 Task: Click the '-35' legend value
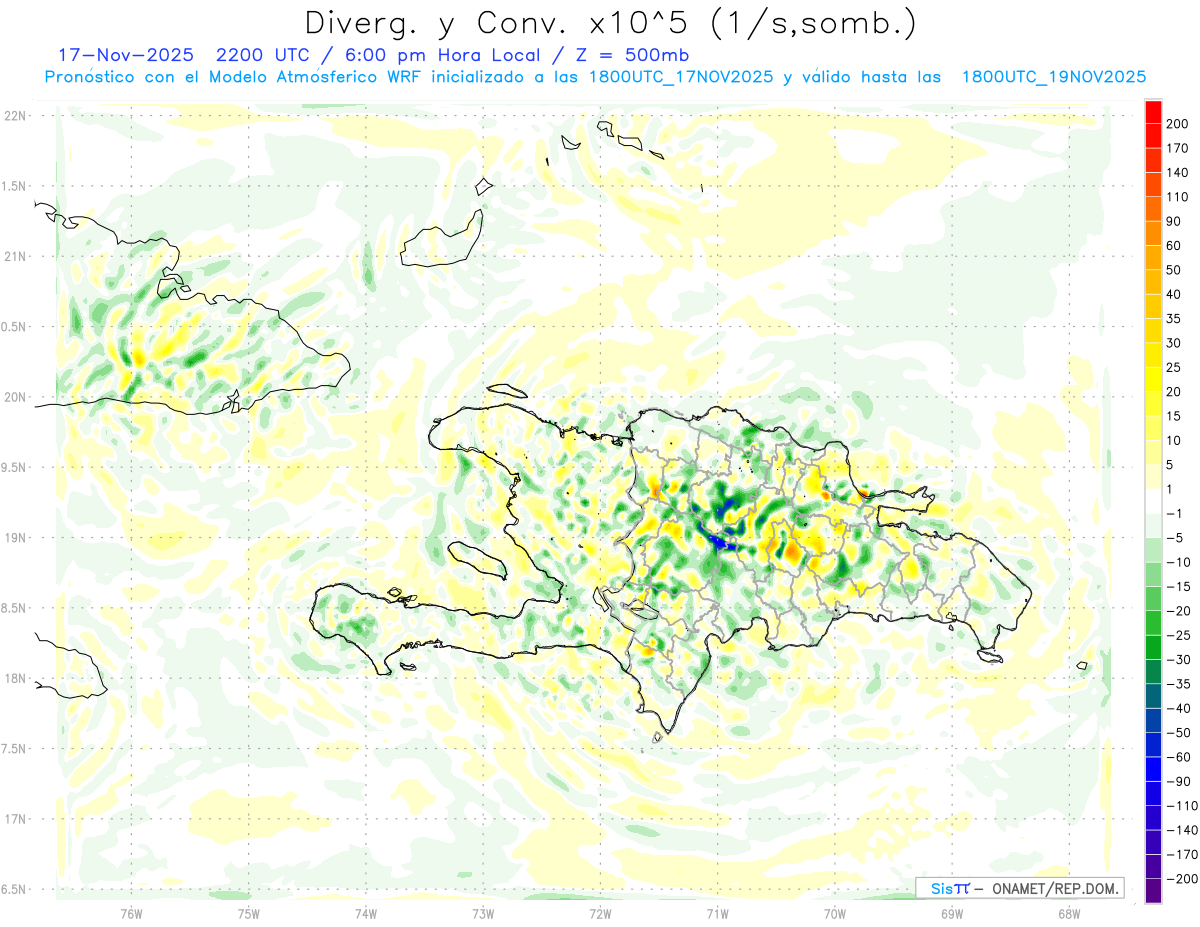coord(1178,684)
